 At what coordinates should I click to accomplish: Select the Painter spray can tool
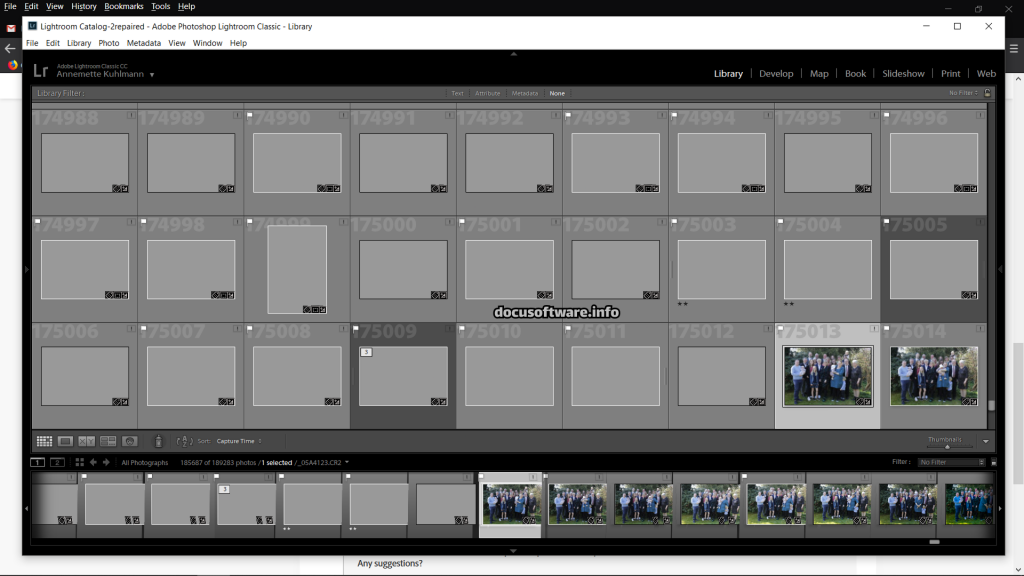(158, 441)
